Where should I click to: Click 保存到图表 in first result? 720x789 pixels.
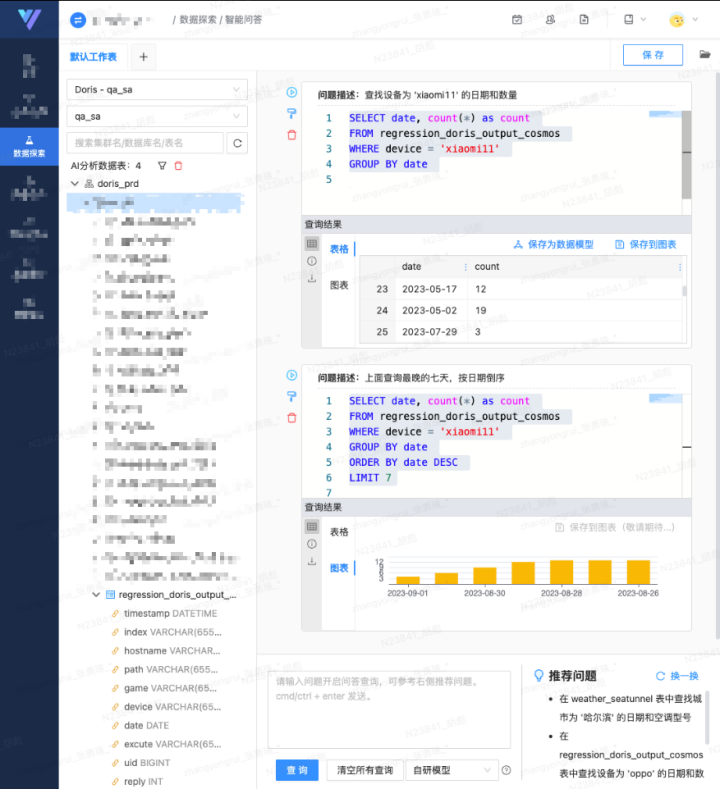646,245
